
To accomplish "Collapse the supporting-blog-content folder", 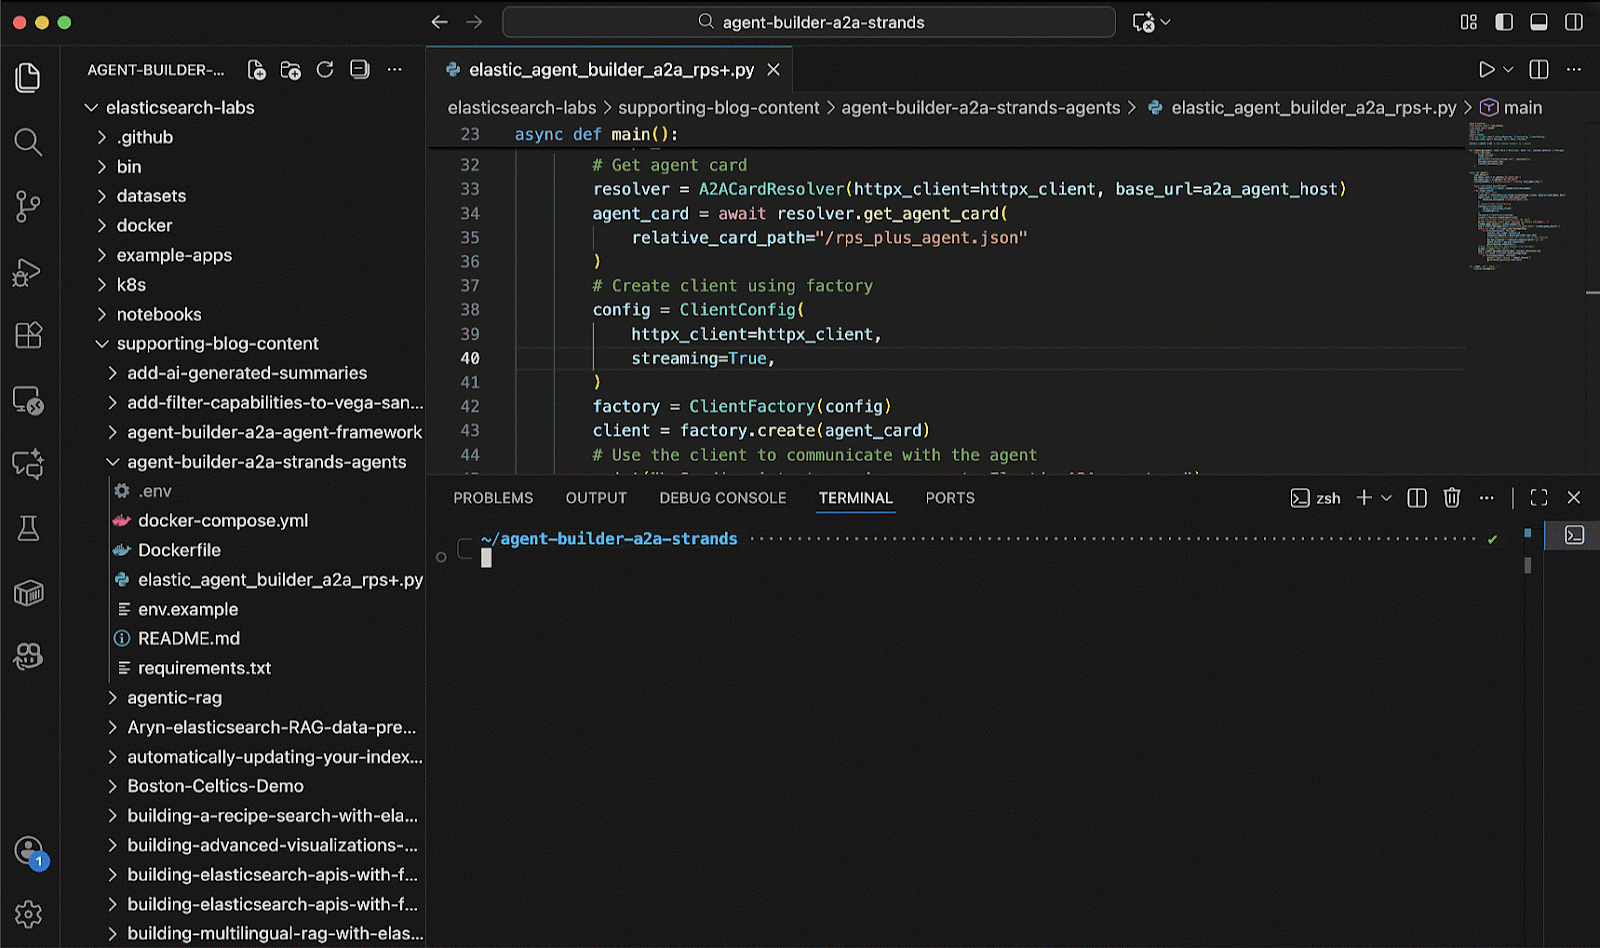I will tap(217, 344).
